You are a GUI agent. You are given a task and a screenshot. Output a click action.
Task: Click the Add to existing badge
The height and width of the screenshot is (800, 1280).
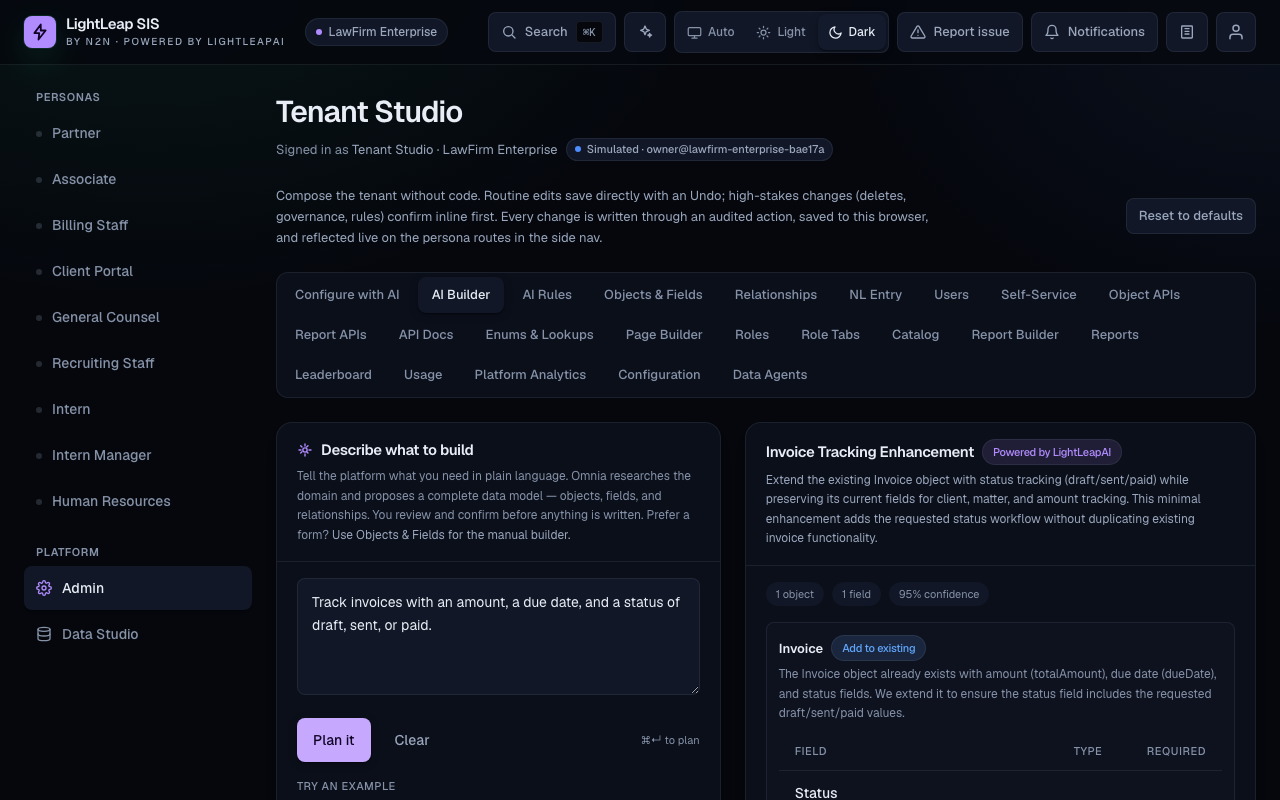coord(878,648)
